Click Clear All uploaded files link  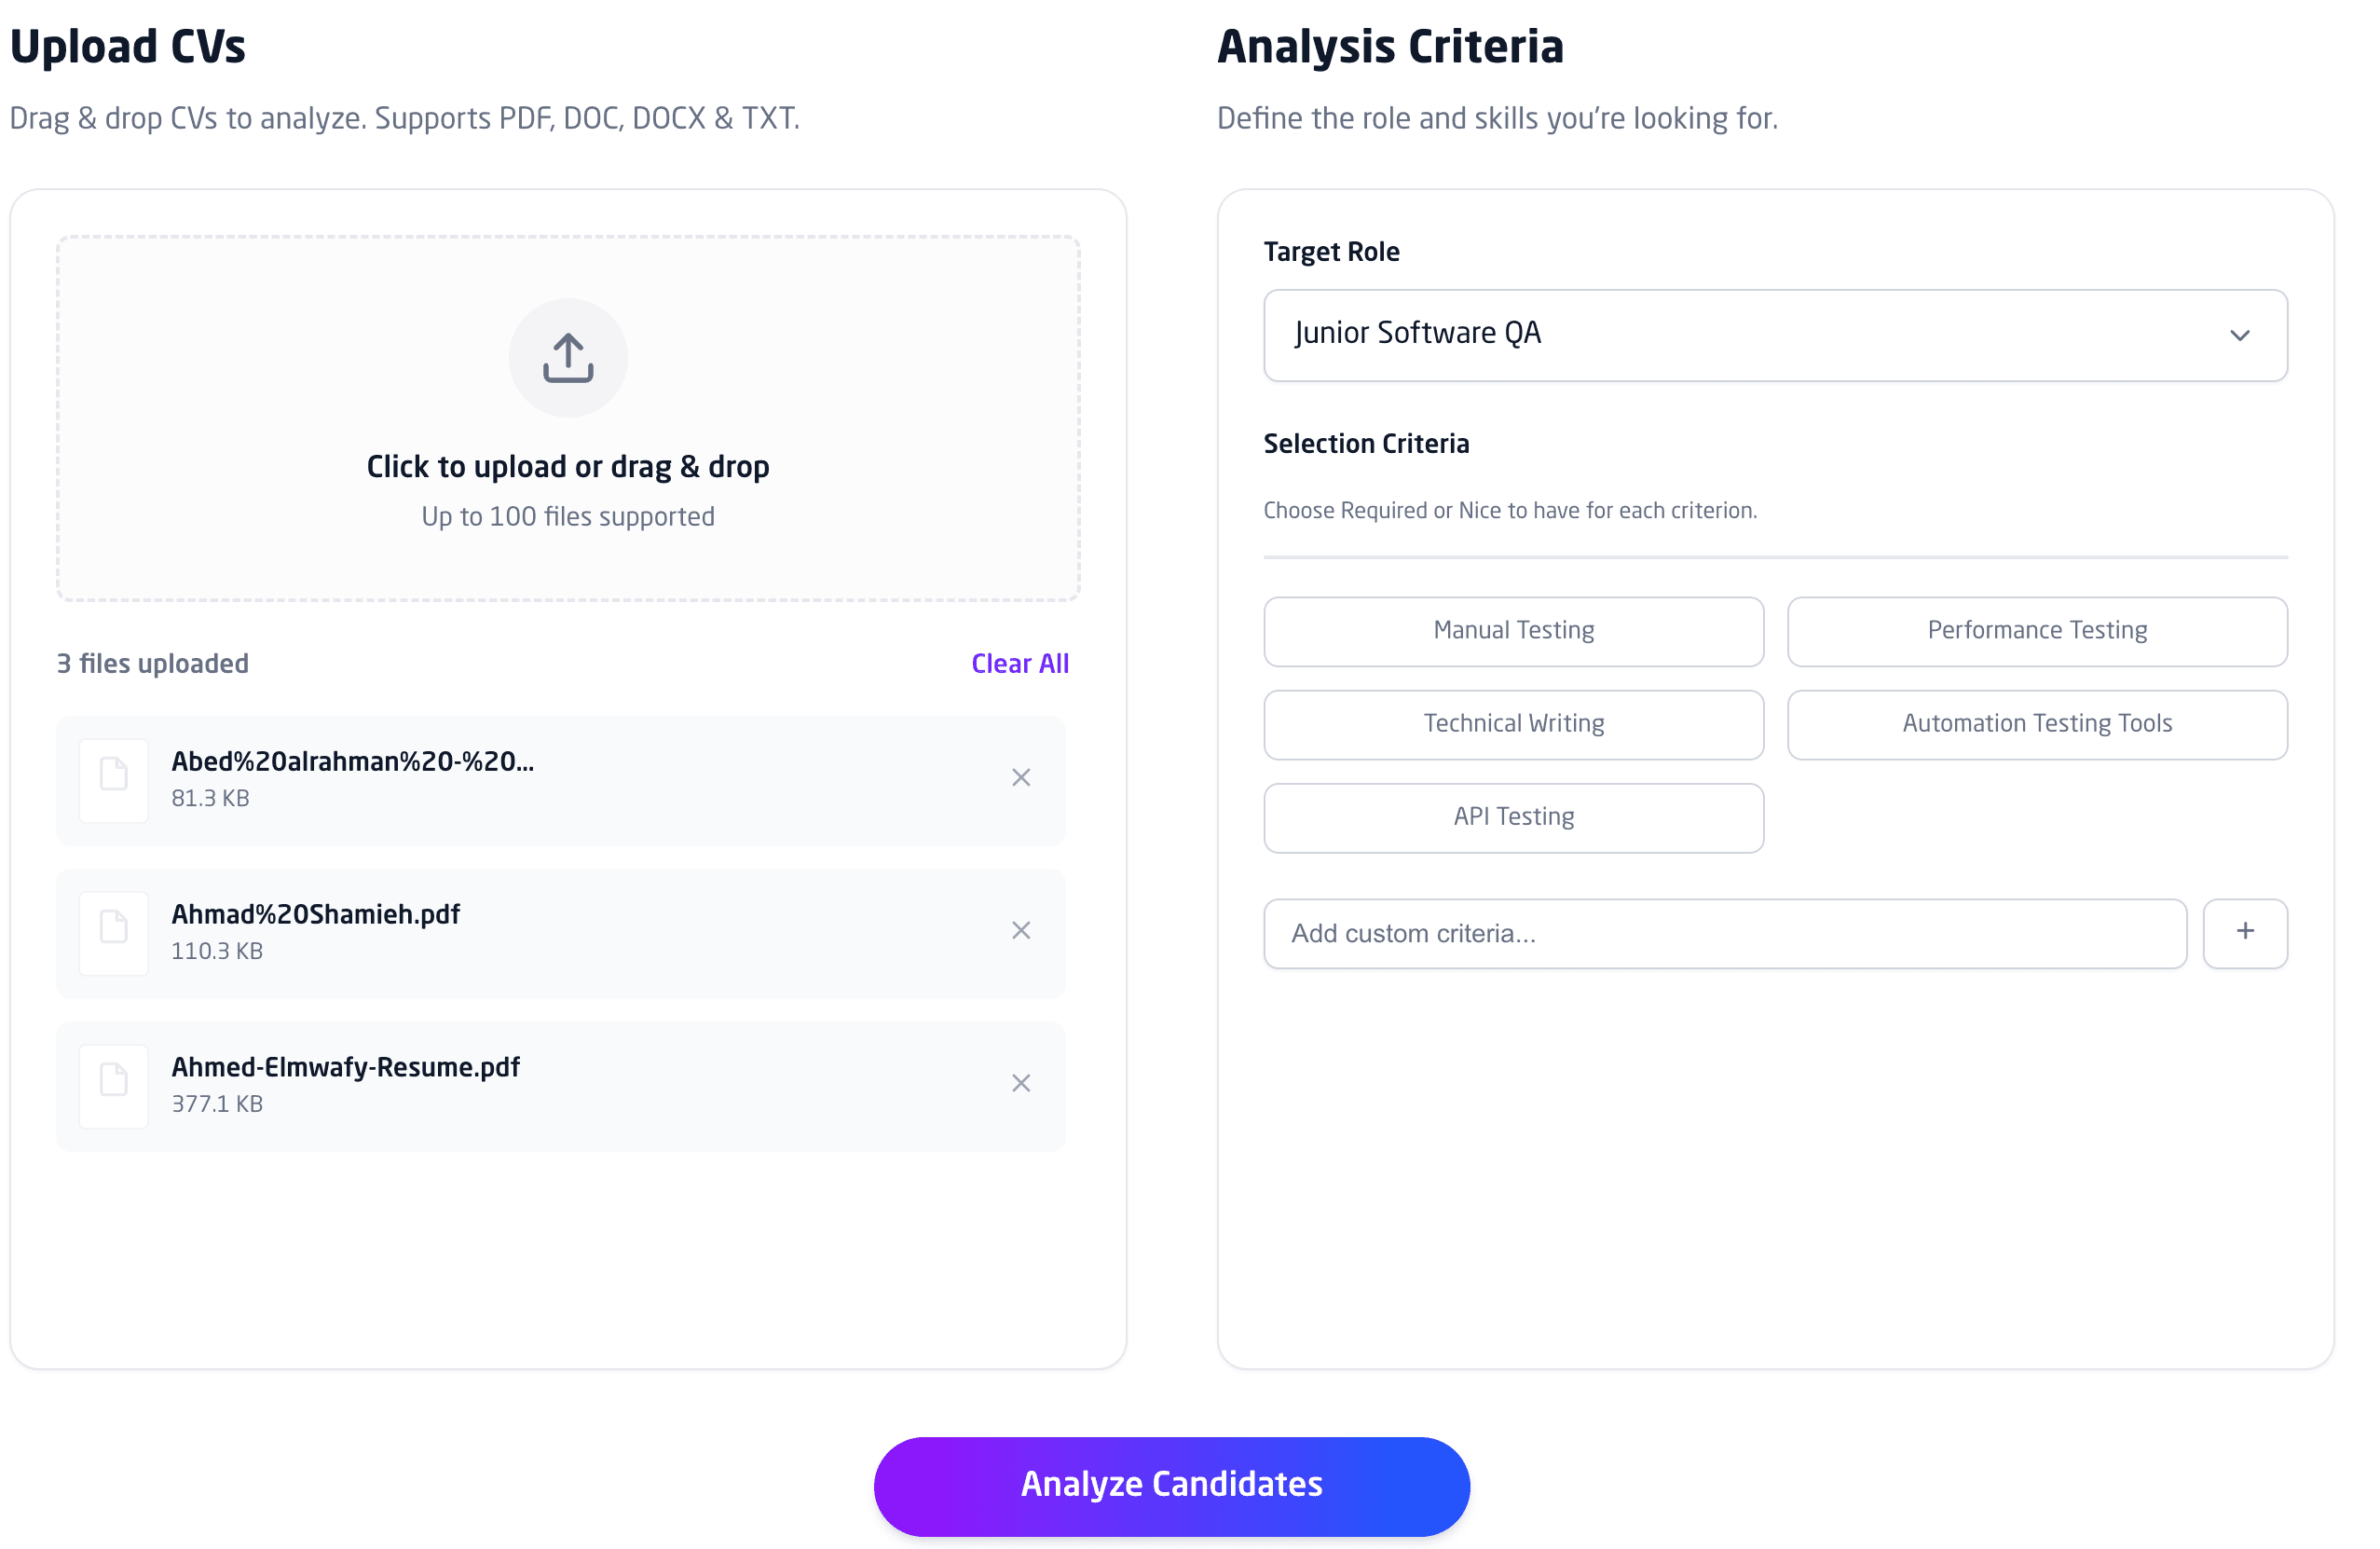tap(1020, 663)
